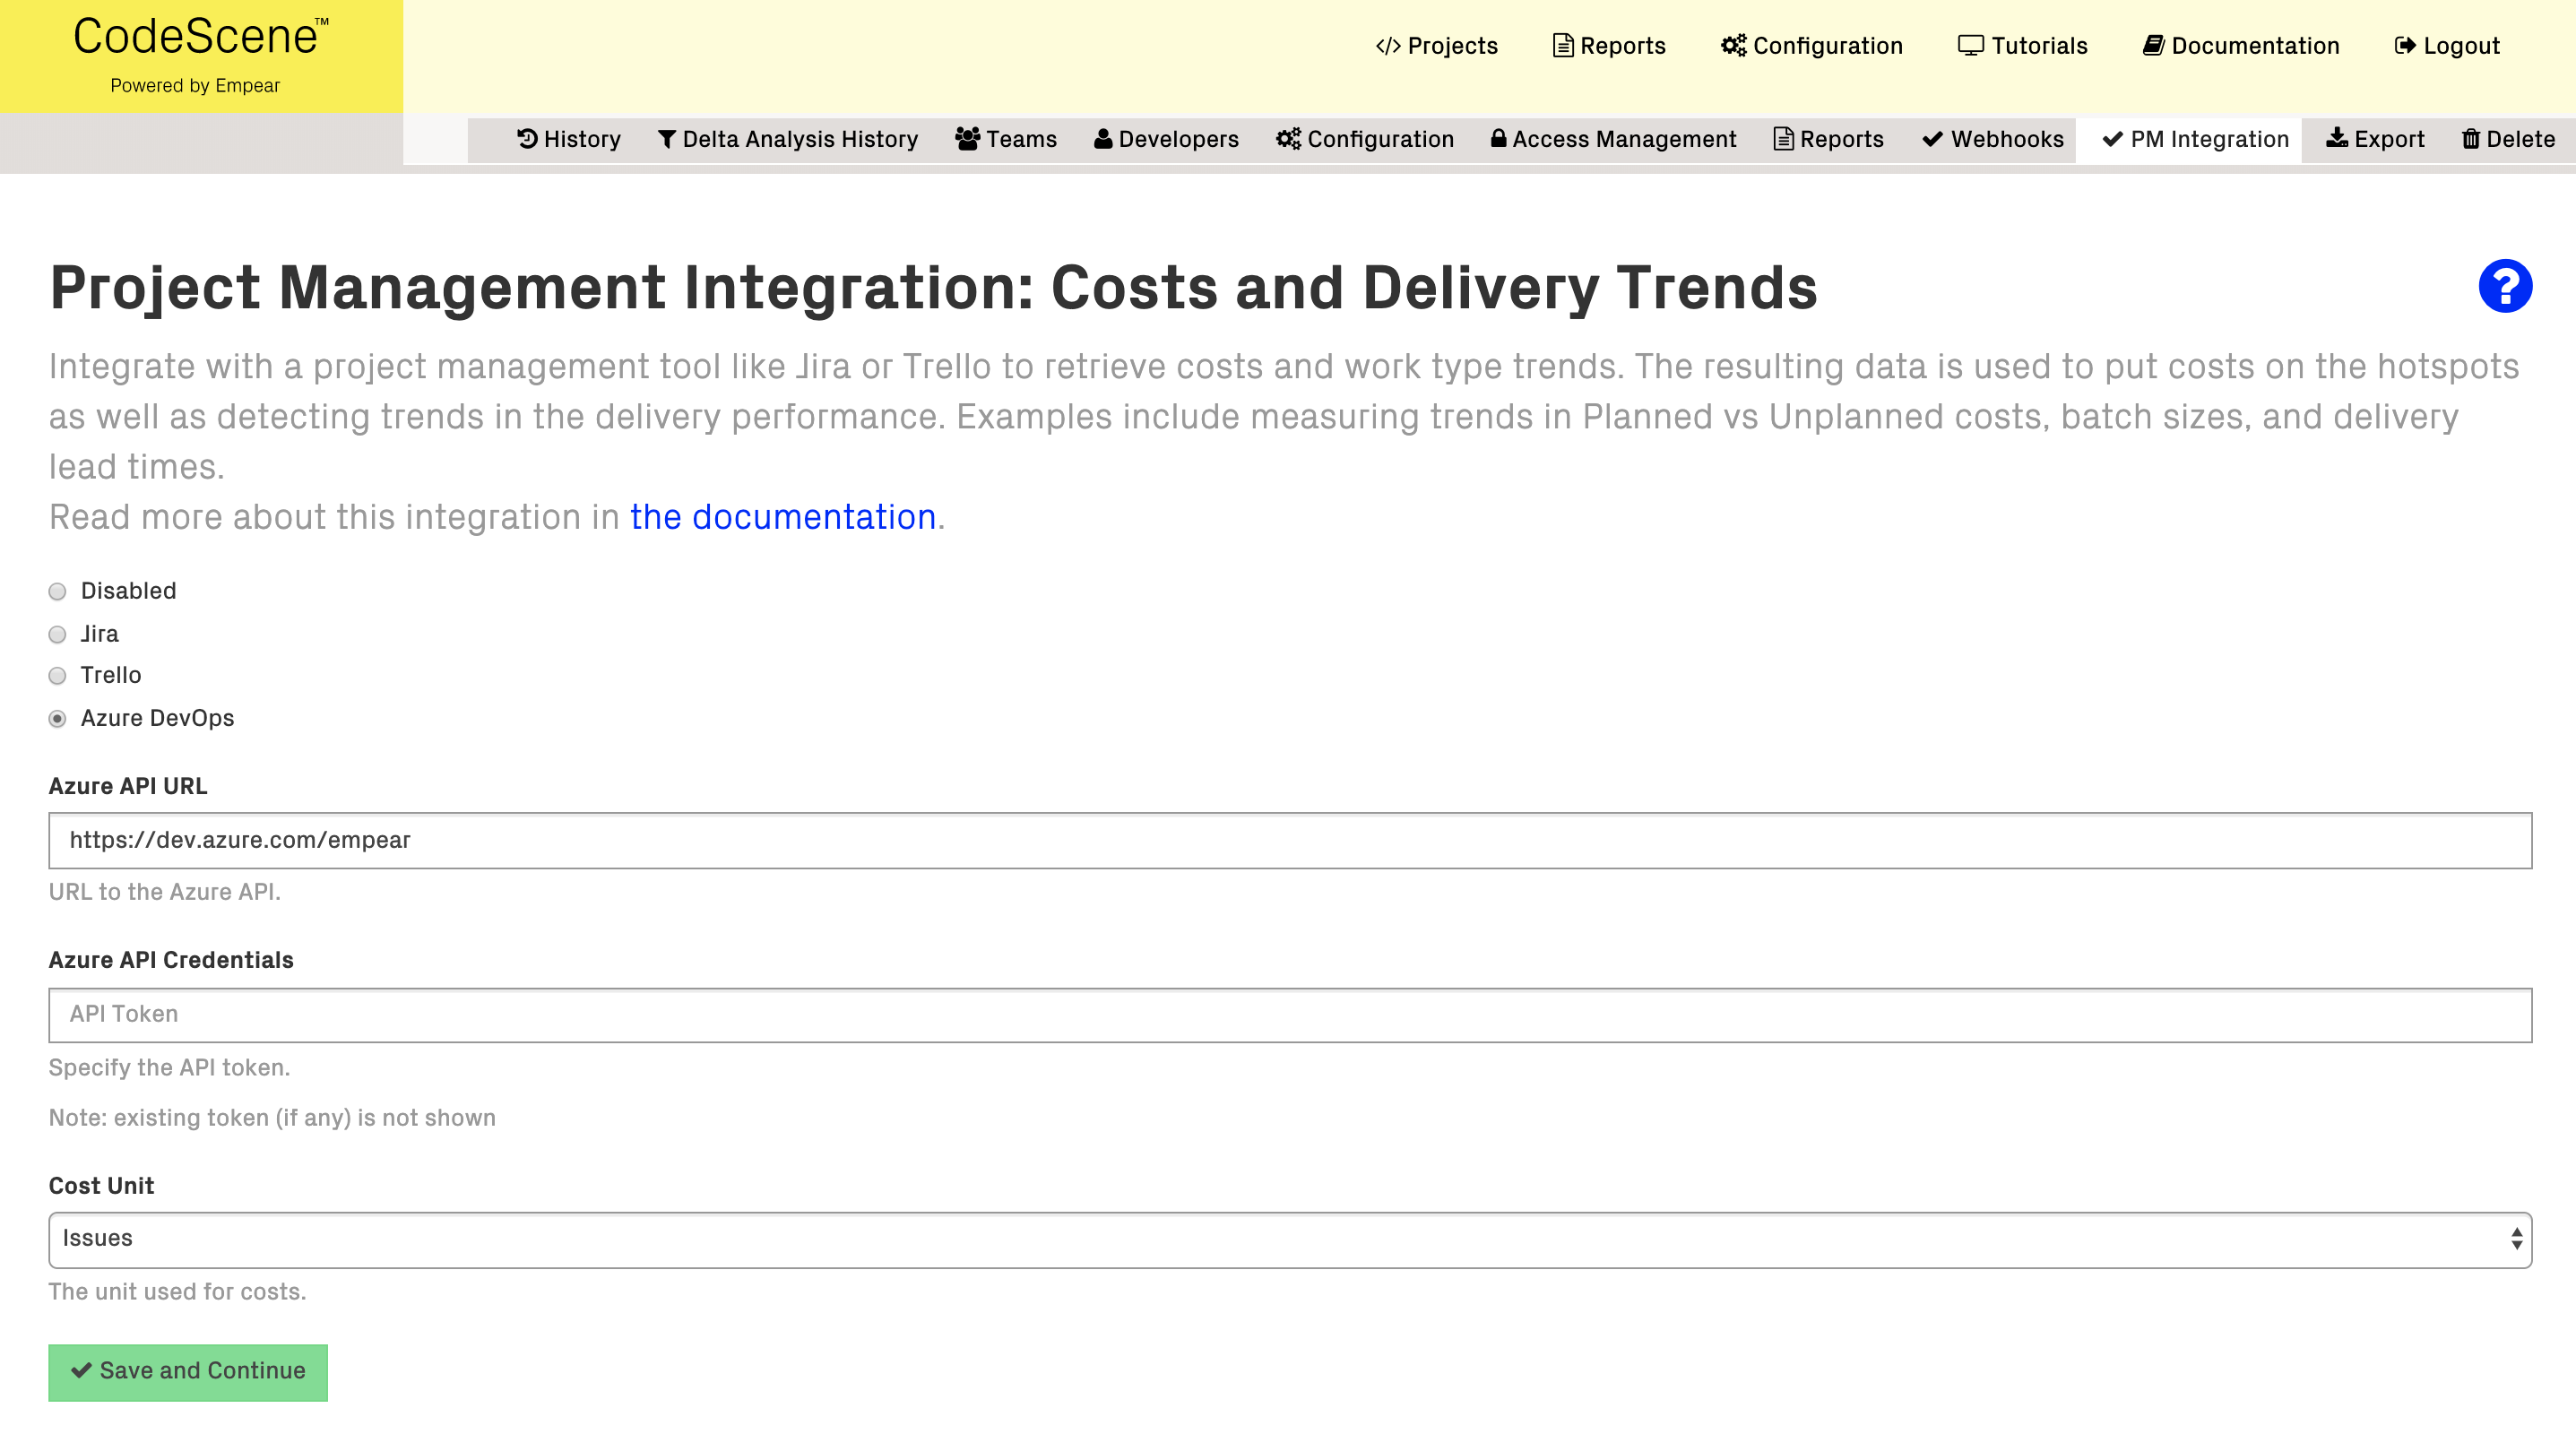Screen dimensions: 2576x1434
Task: Click the Delete trash icon
Action: 2472,140
